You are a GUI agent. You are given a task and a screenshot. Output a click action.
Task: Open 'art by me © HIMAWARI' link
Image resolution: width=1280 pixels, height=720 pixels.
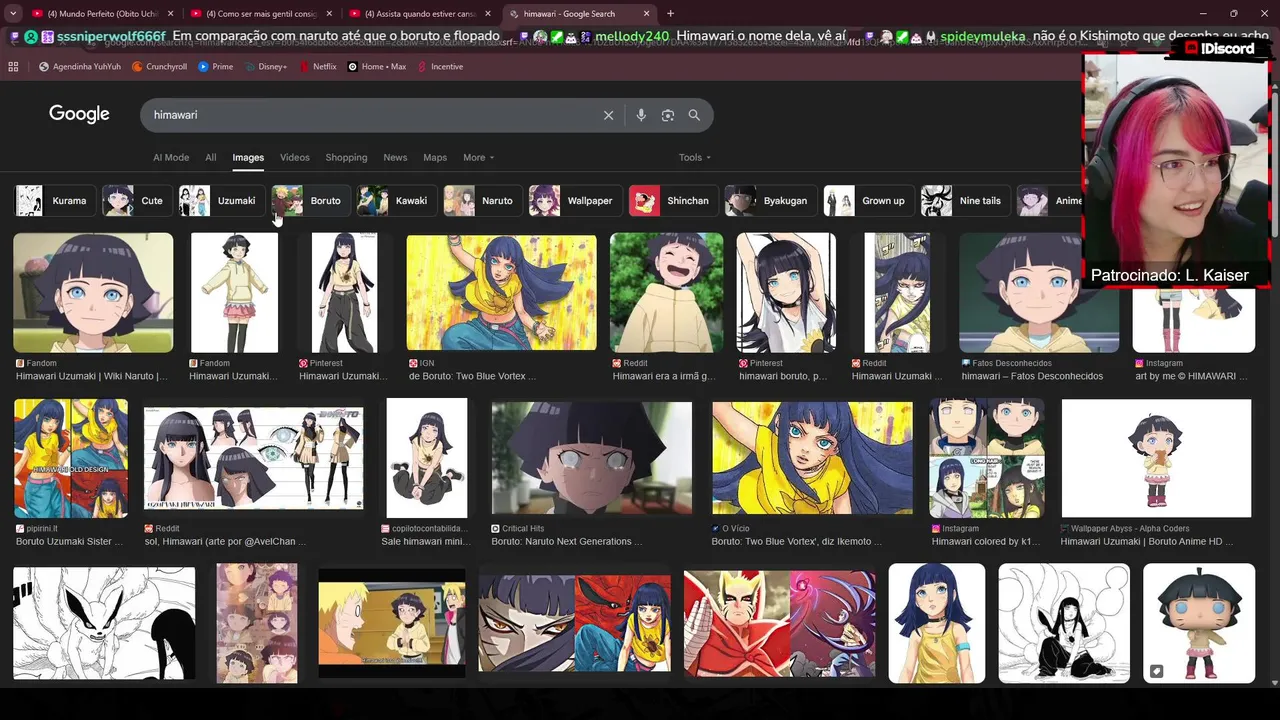coord(1192,376)
